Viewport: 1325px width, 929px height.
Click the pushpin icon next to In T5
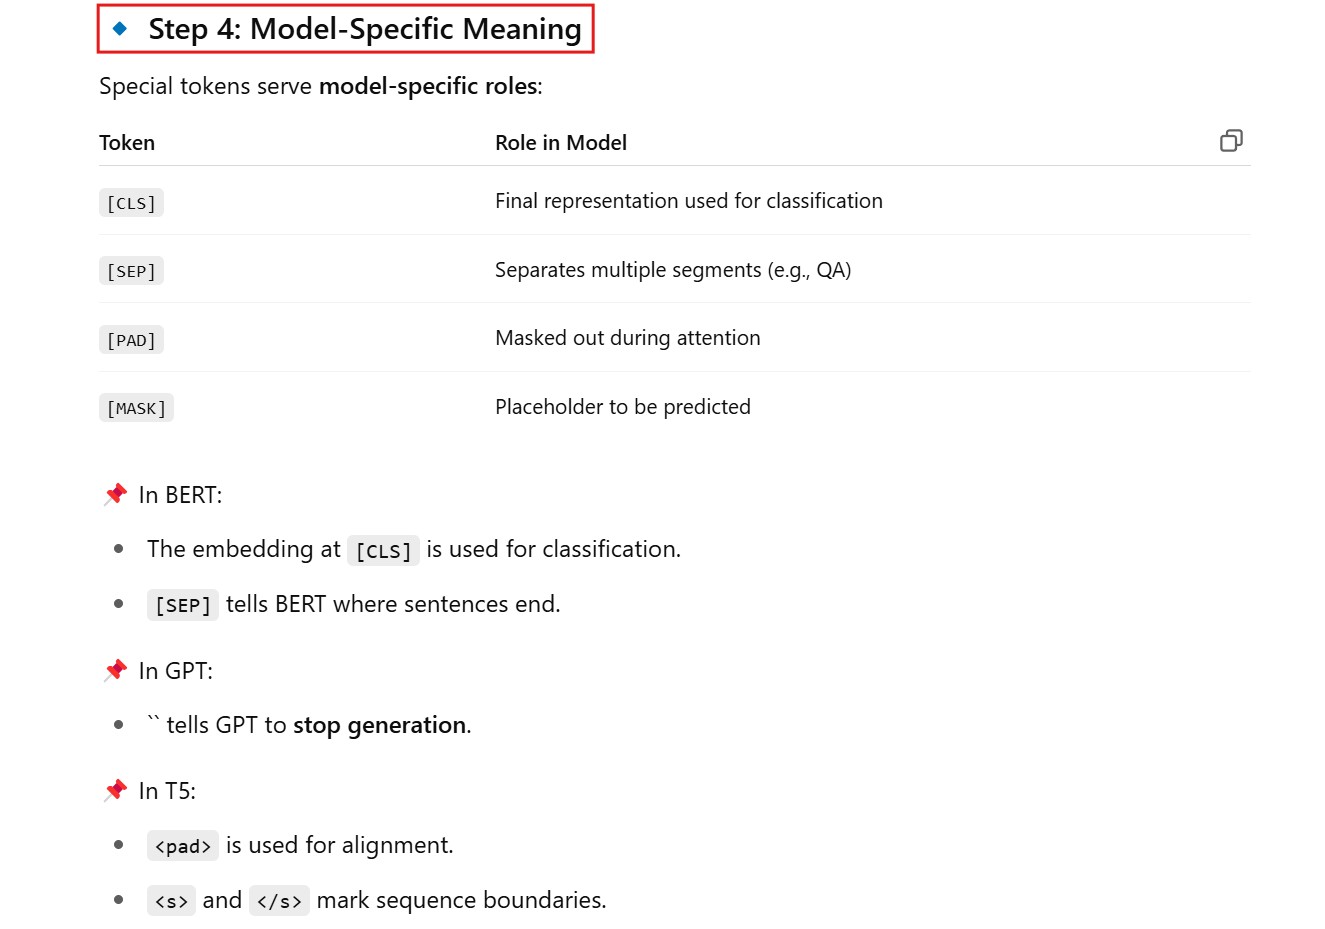[116, 790]
